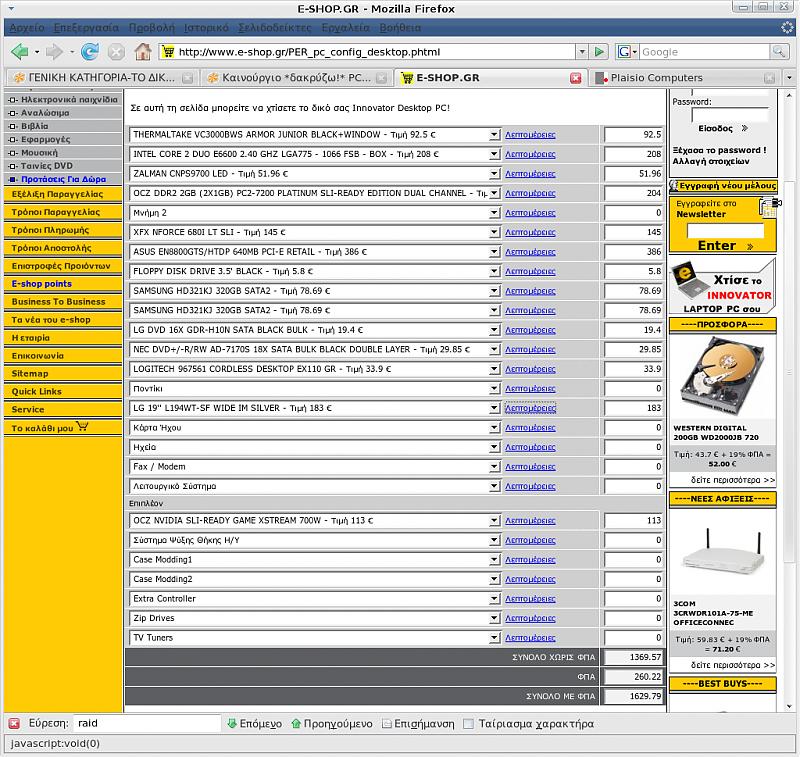The height and width of the screenshot is (757, 800).
Task: Click the Ξέχασα το password link
Action: pos(719,150)
